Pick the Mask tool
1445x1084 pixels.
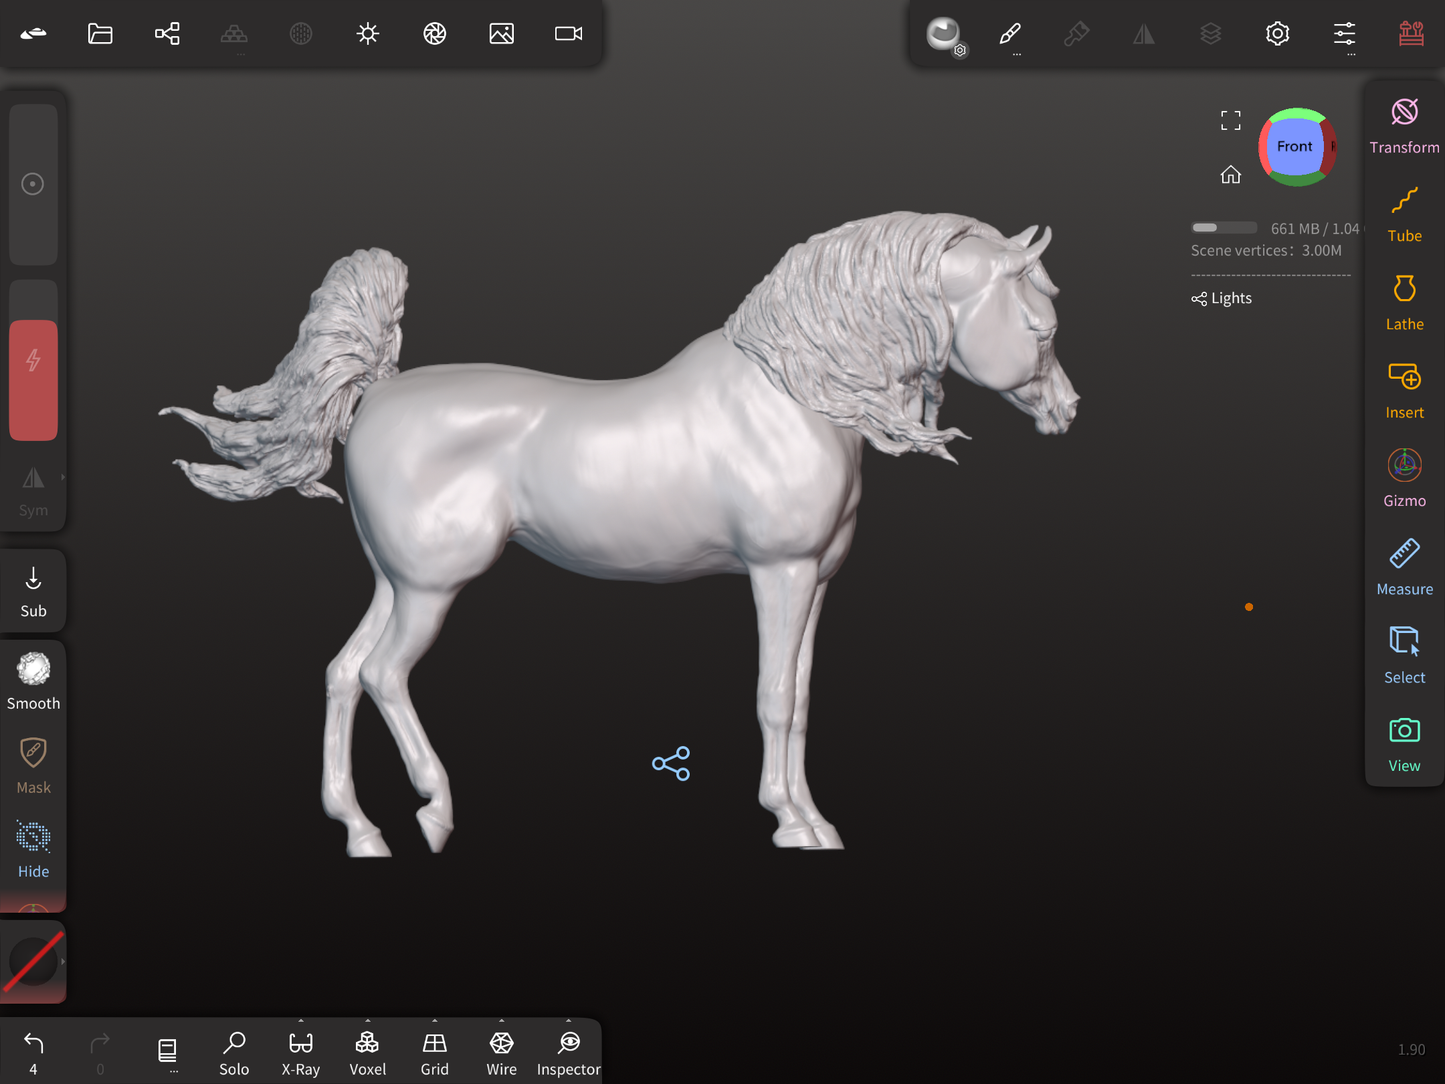(x=33, y=765)
